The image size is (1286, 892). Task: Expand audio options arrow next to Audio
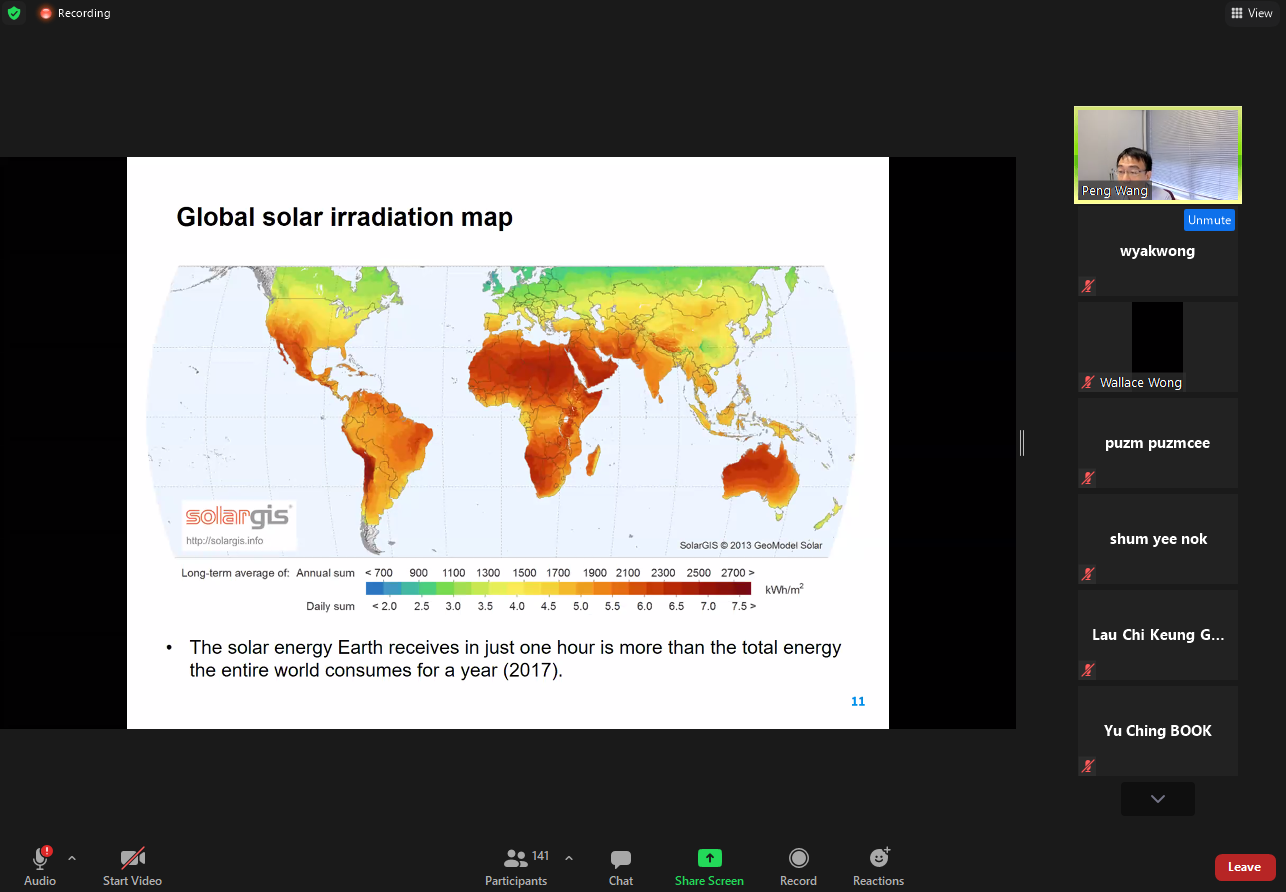click(71, 858)
